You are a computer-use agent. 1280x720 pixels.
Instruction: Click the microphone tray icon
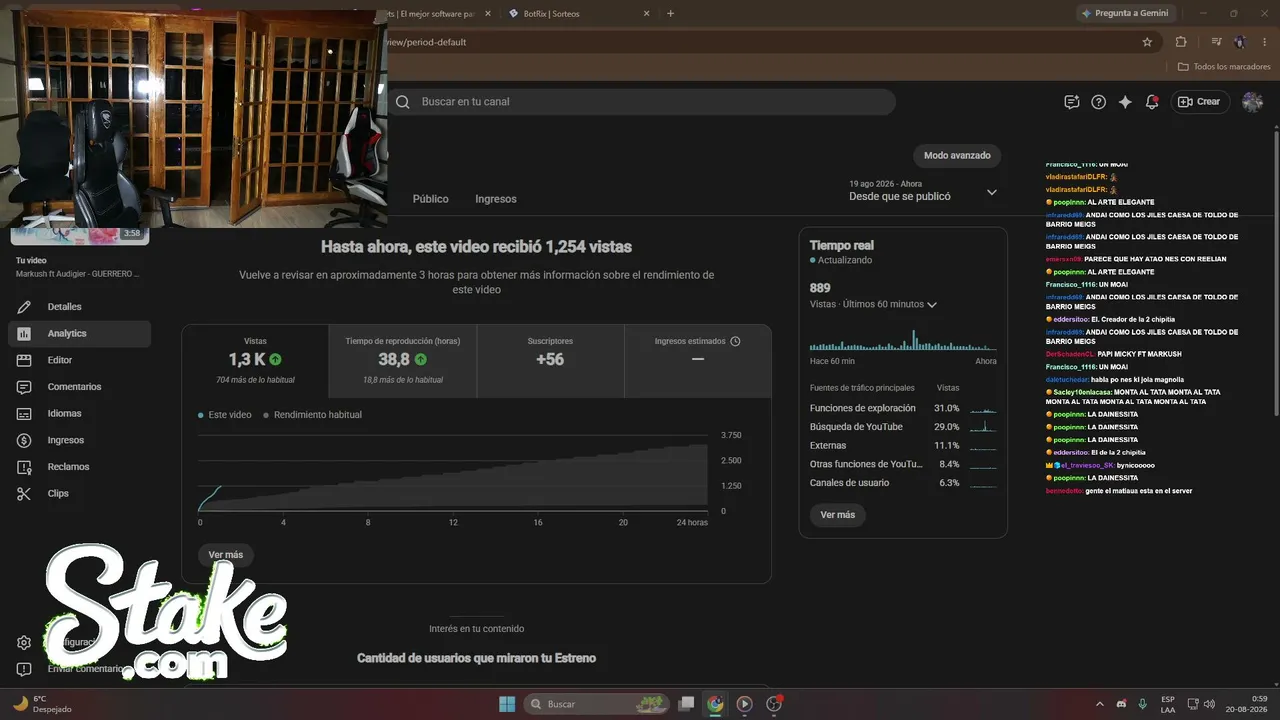tap(1143, 704)
